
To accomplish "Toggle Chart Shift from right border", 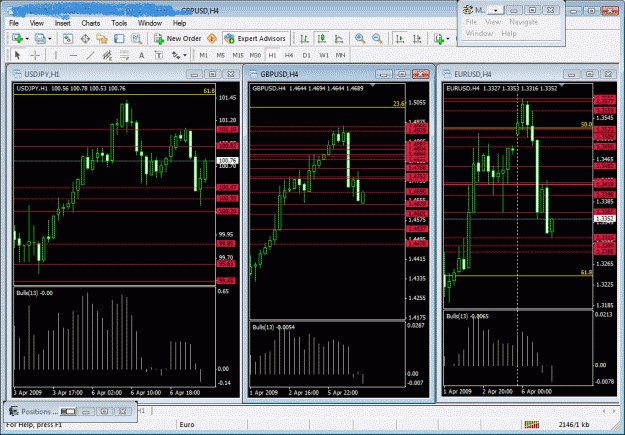I will (x=417, y=39).
